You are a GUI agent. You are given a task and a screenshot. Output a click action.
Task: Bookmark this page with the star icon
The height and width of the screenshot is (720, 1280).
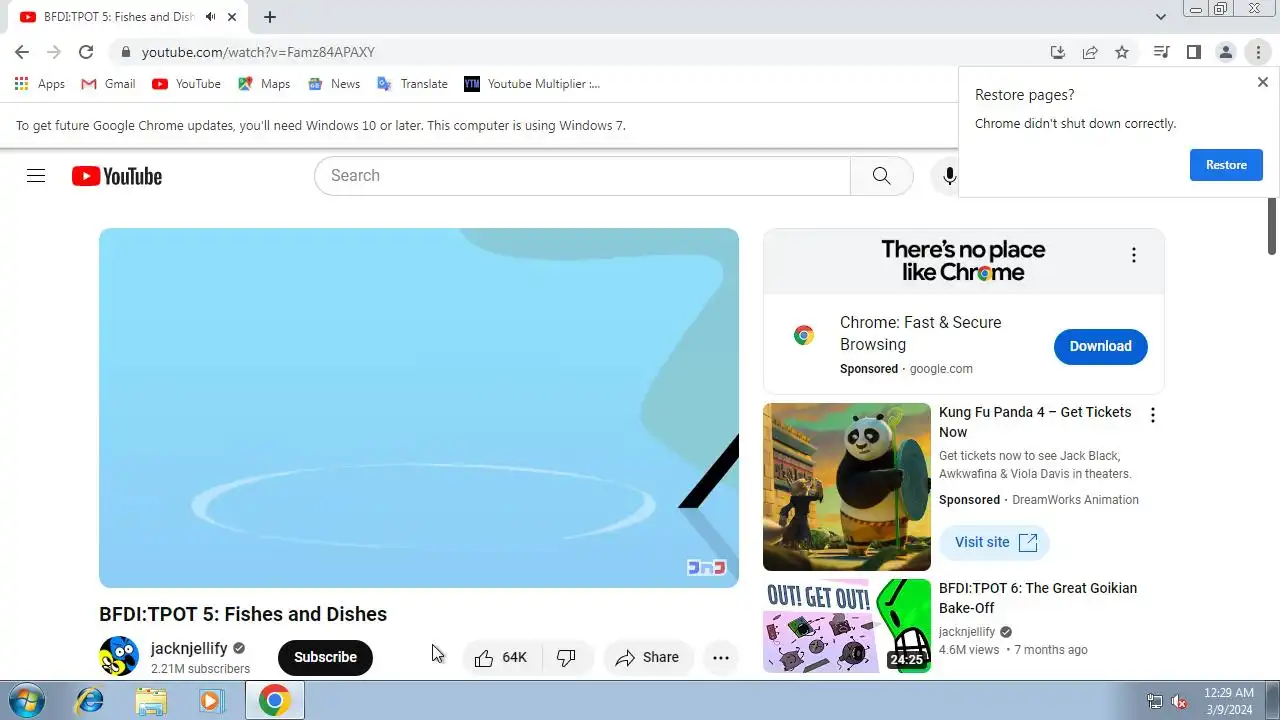pos(1122,52)
